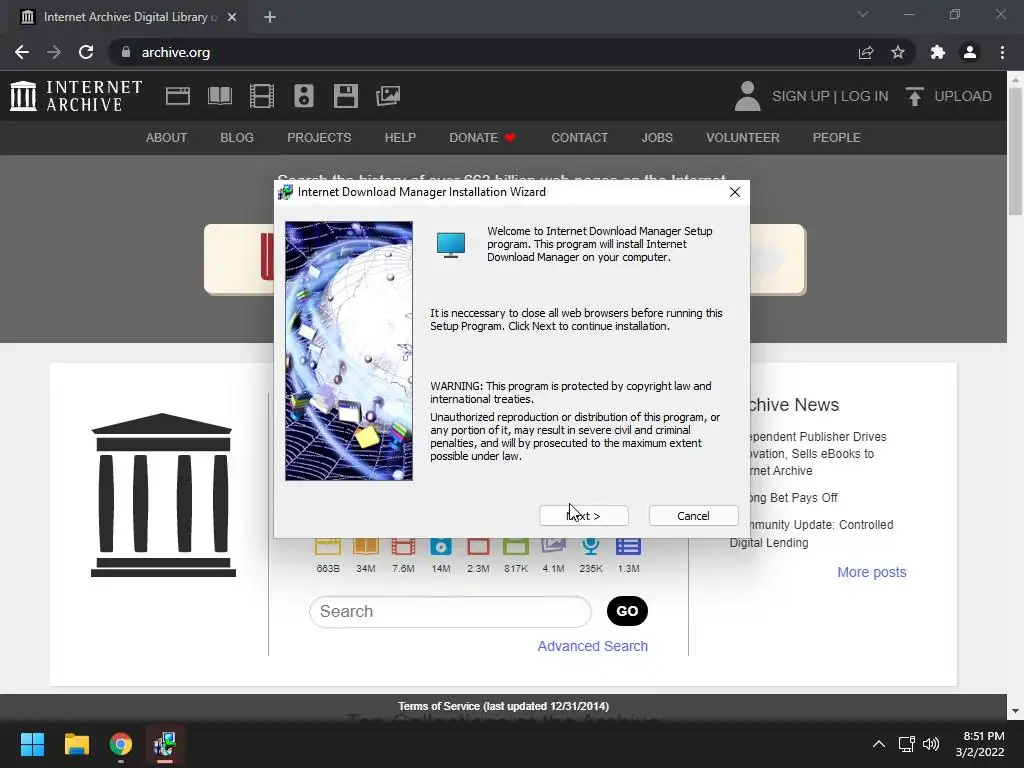The width and height of the screenshot is (1024, 768).
Task: Open the PEOPLE menu item
Action: 837,138
